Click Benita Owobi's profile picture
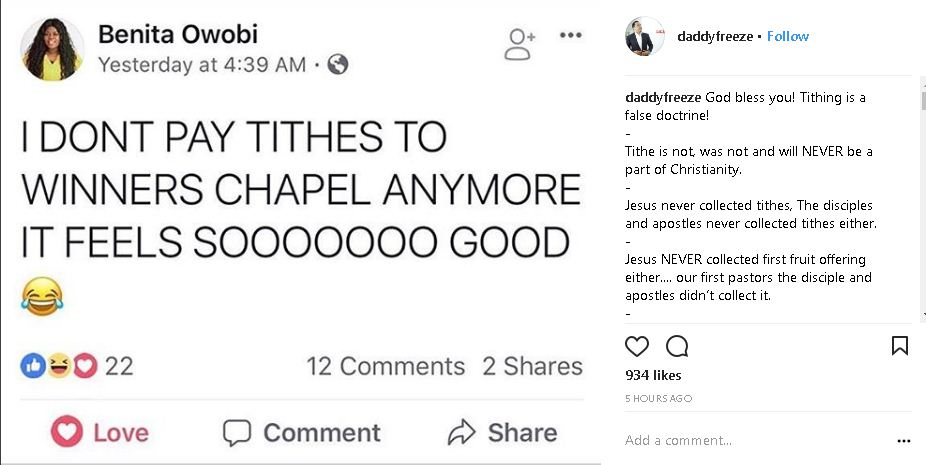 52,49
